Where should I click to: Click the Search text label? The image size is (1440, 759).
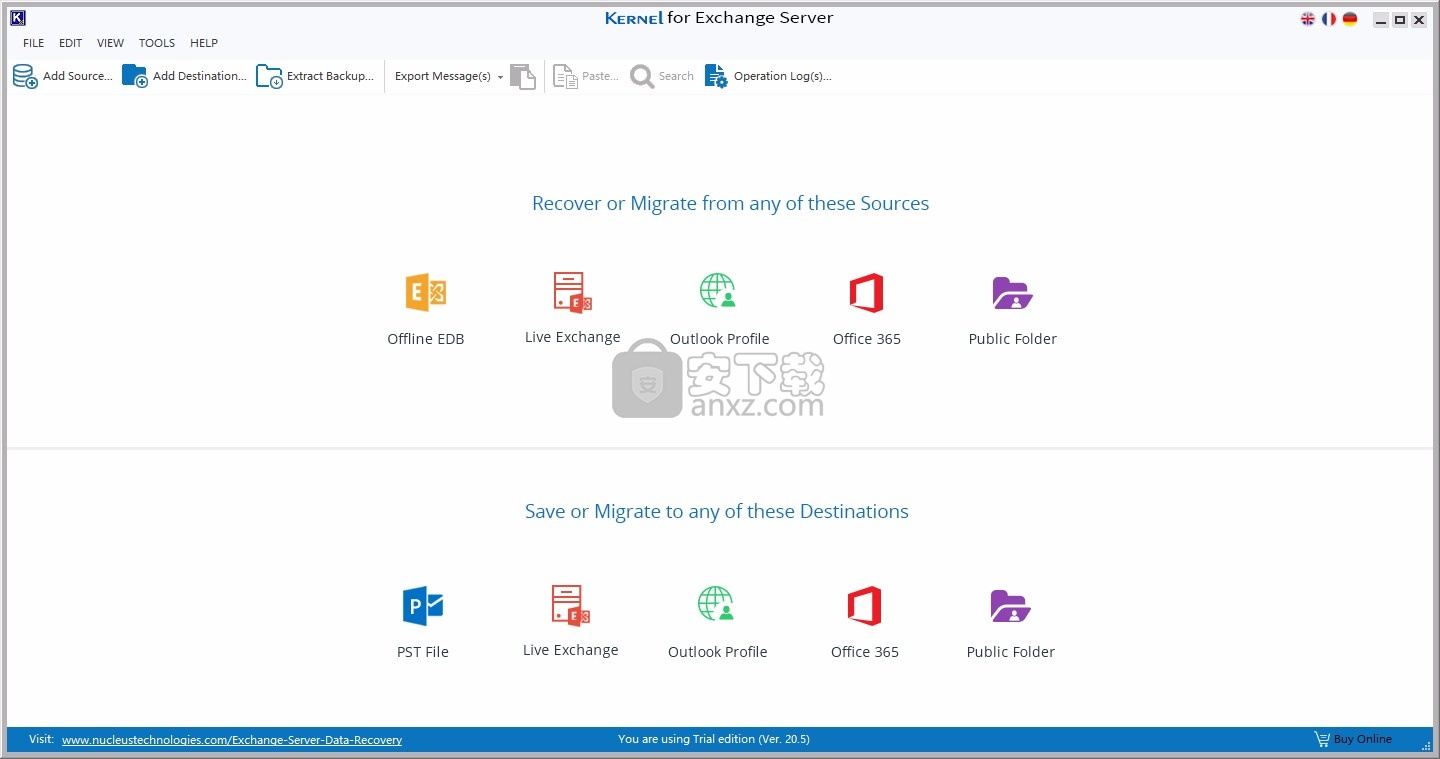676,76
